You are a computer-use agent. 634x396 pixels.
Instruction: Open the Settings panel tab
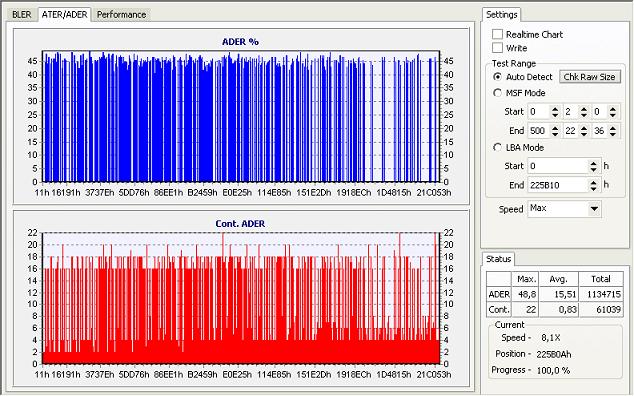click(501, 15)
